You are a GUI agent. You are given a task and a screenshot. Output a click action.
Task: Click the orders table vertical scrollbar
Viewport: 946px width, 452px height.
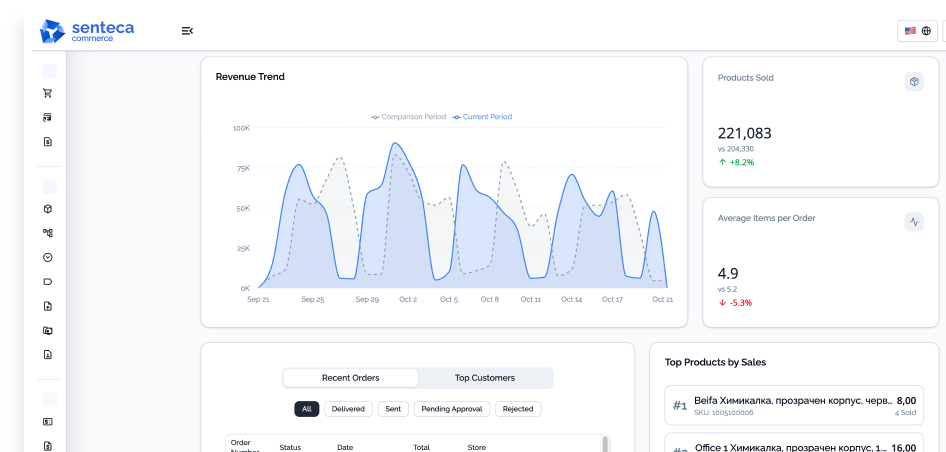(x=605, y=444)
